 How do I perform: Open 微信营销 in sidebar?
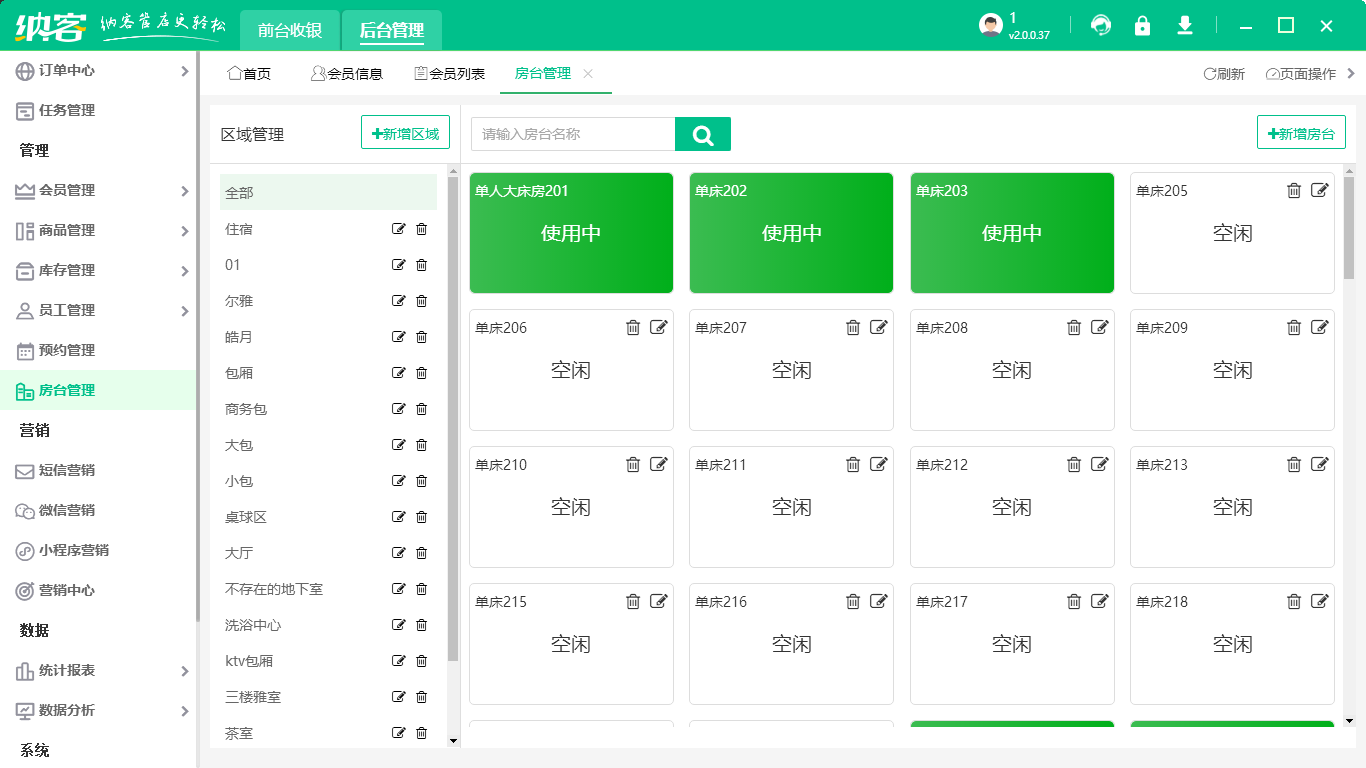point(98,511)
